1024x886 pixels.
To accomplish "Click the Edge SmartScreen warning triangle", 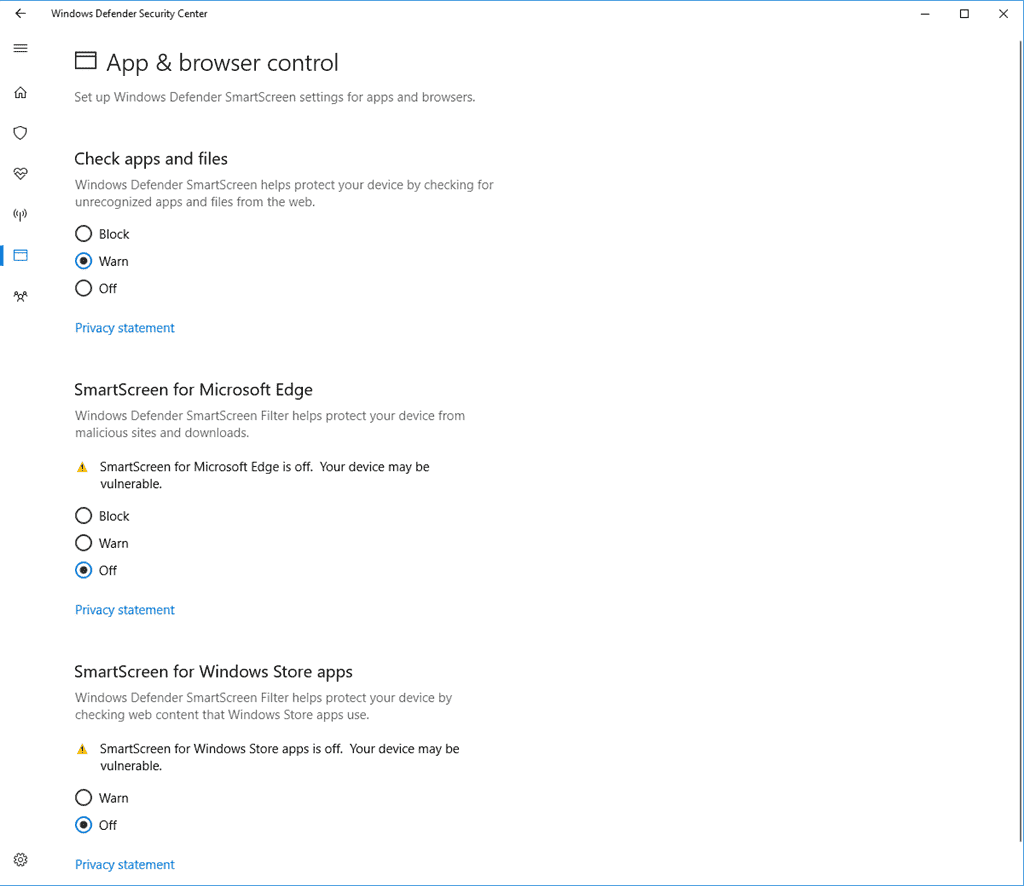I will 82,467.
